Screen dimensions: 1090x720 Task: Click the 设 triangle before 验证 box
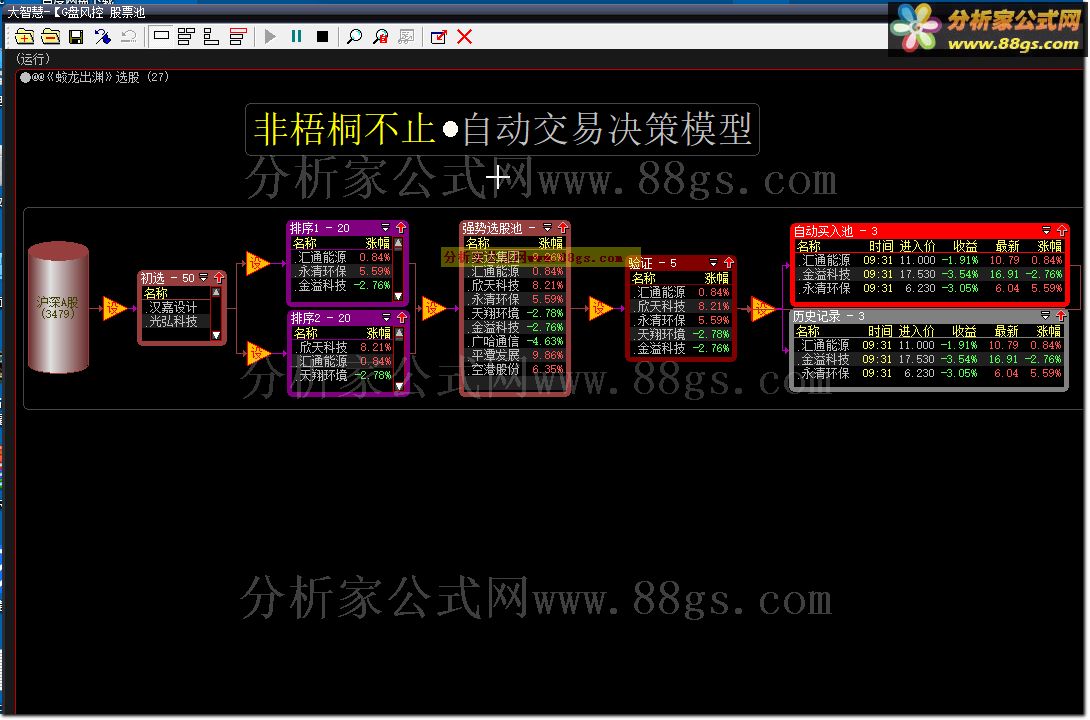[x=599, y=308]
